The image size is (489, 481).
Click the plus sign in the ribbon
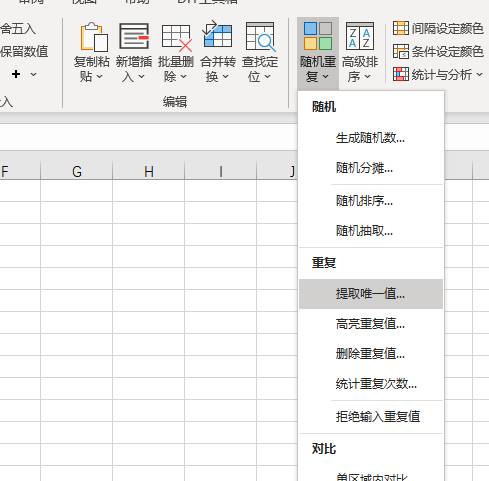16,74
